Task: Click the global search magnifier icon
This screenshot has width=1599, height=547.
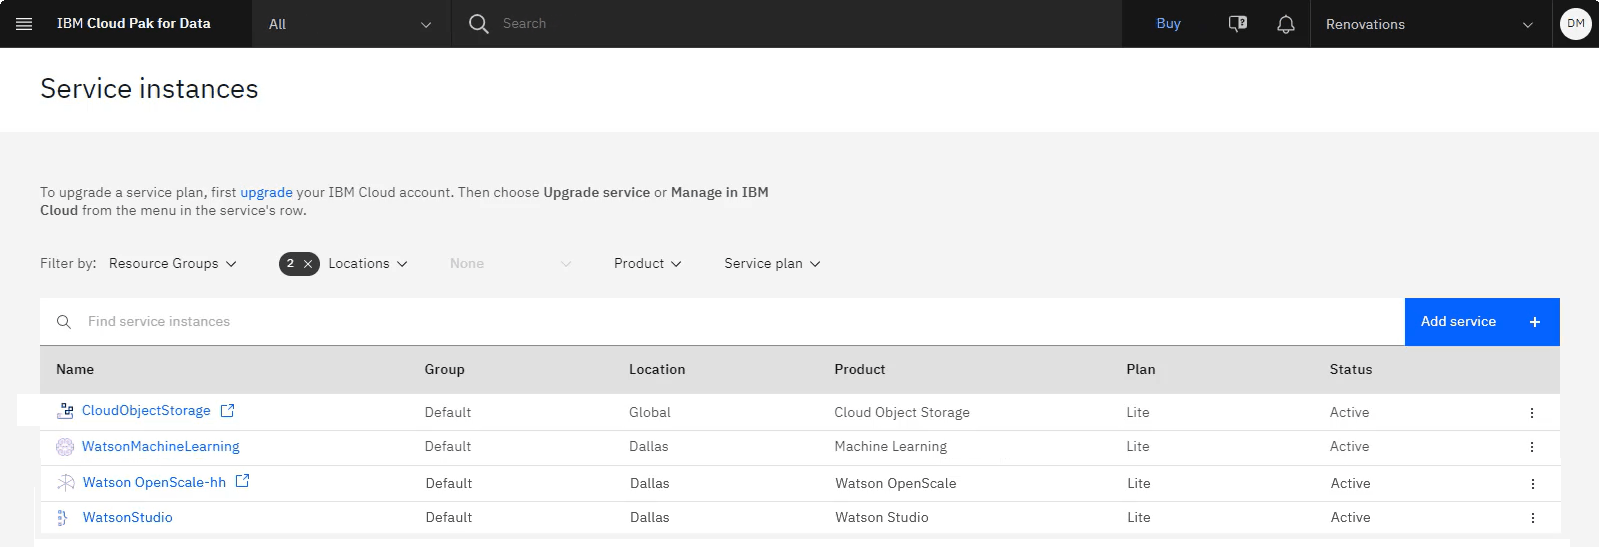Action: click(479, 24)
